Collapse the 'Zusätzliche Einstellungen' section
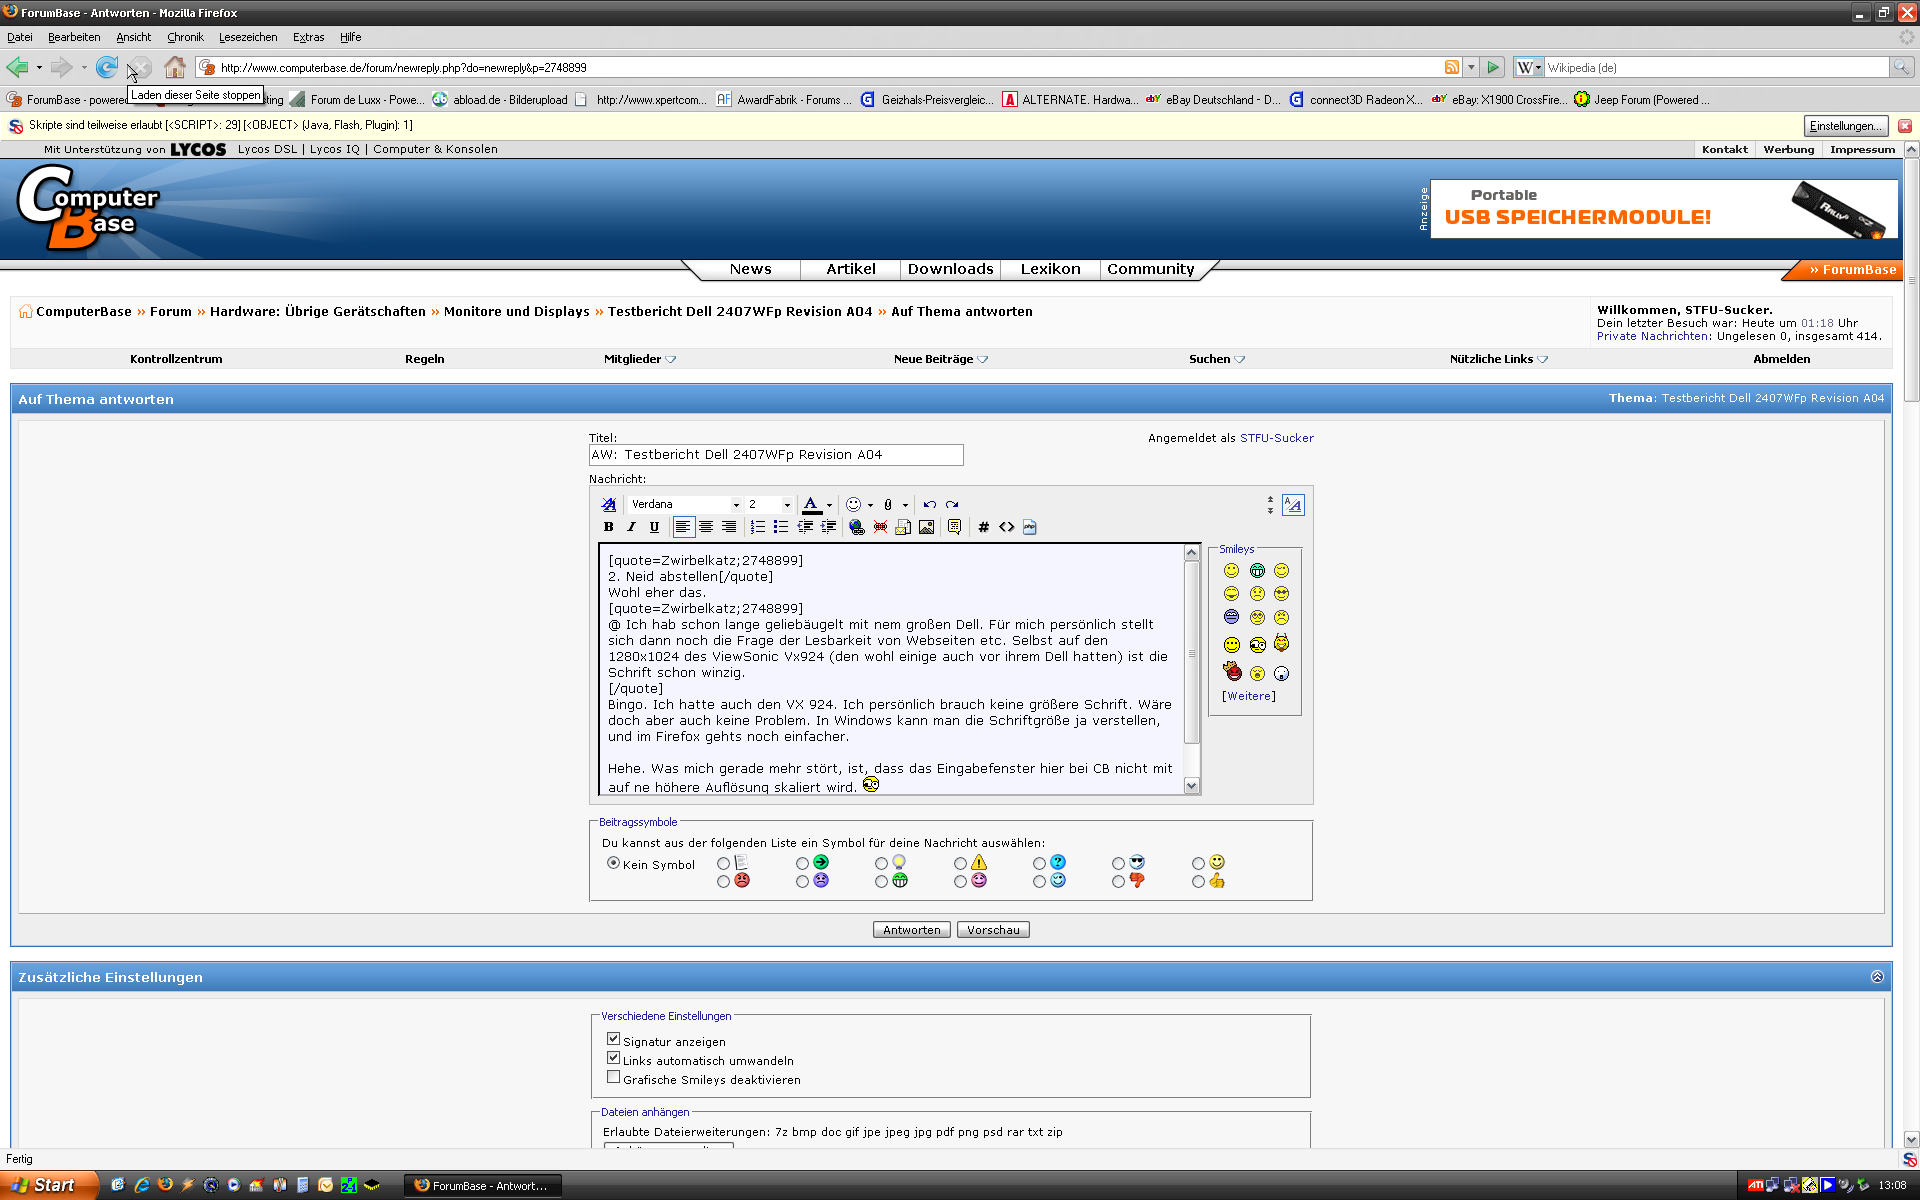The image size is (1920, 1200). pos(1876,977)
